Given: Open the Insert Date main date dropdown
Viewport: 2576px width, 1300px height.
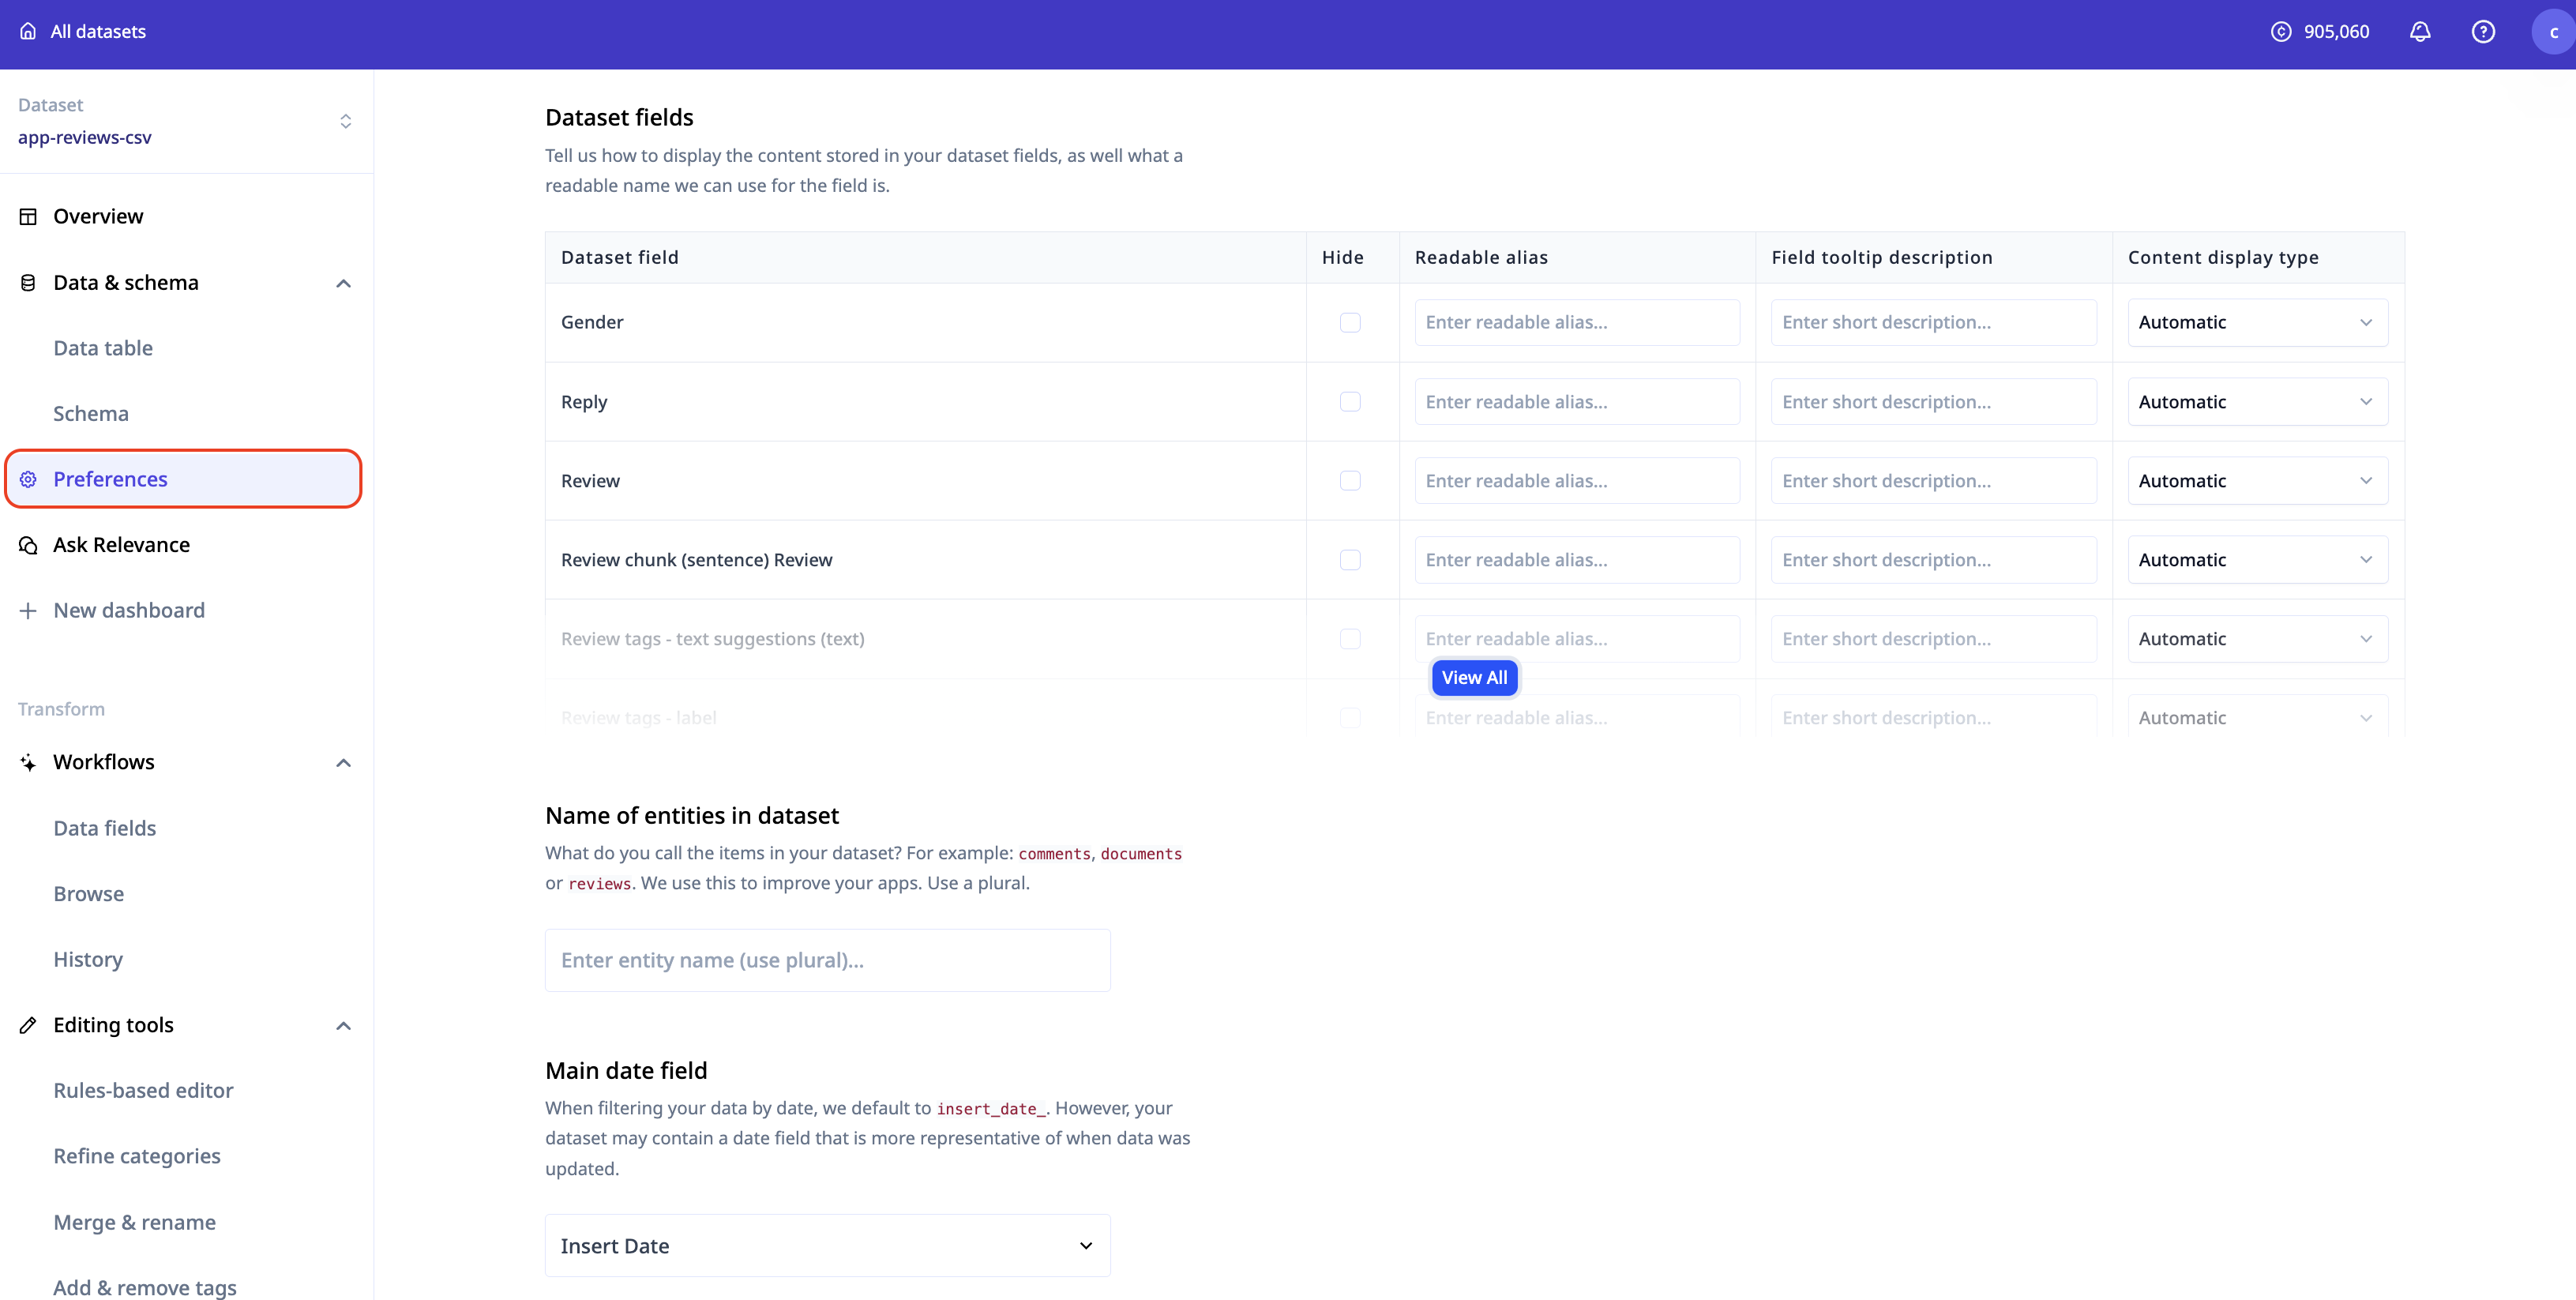Looking at the screenshot, I should pos(827,1246).
